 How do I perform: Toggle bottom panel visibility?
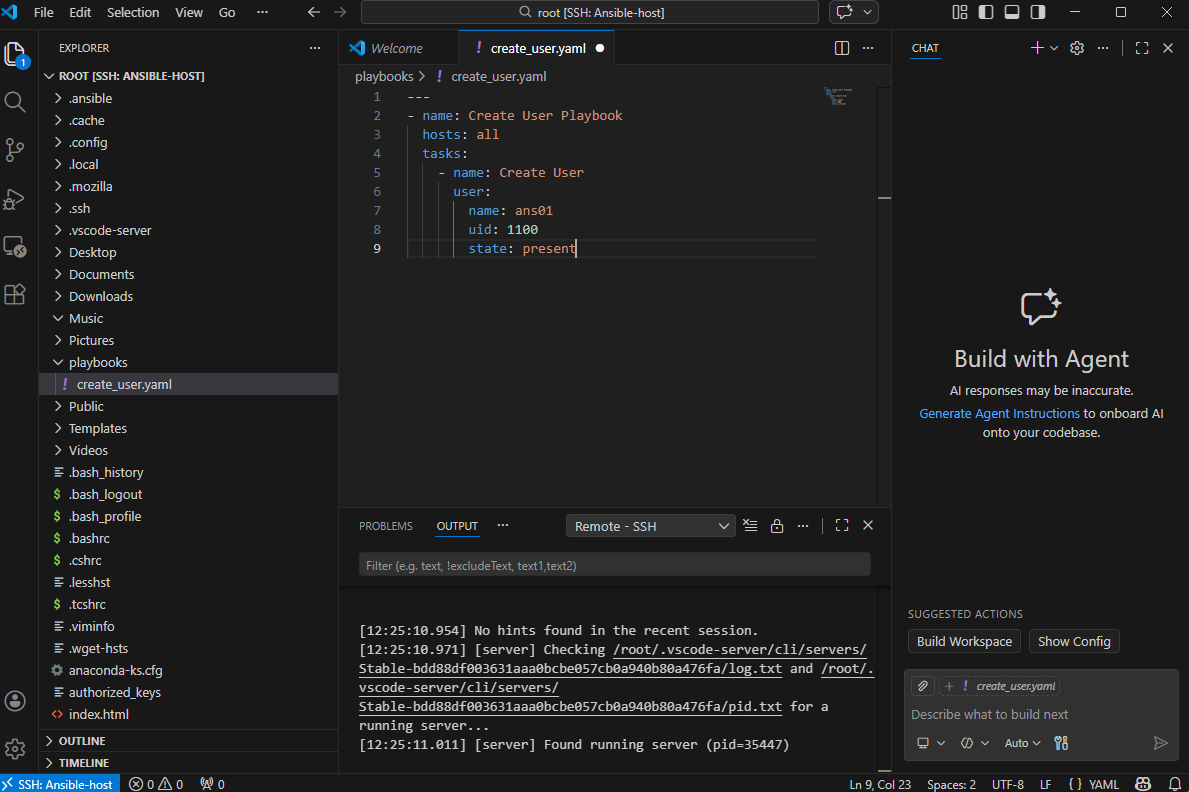(x=1012, y=12)
